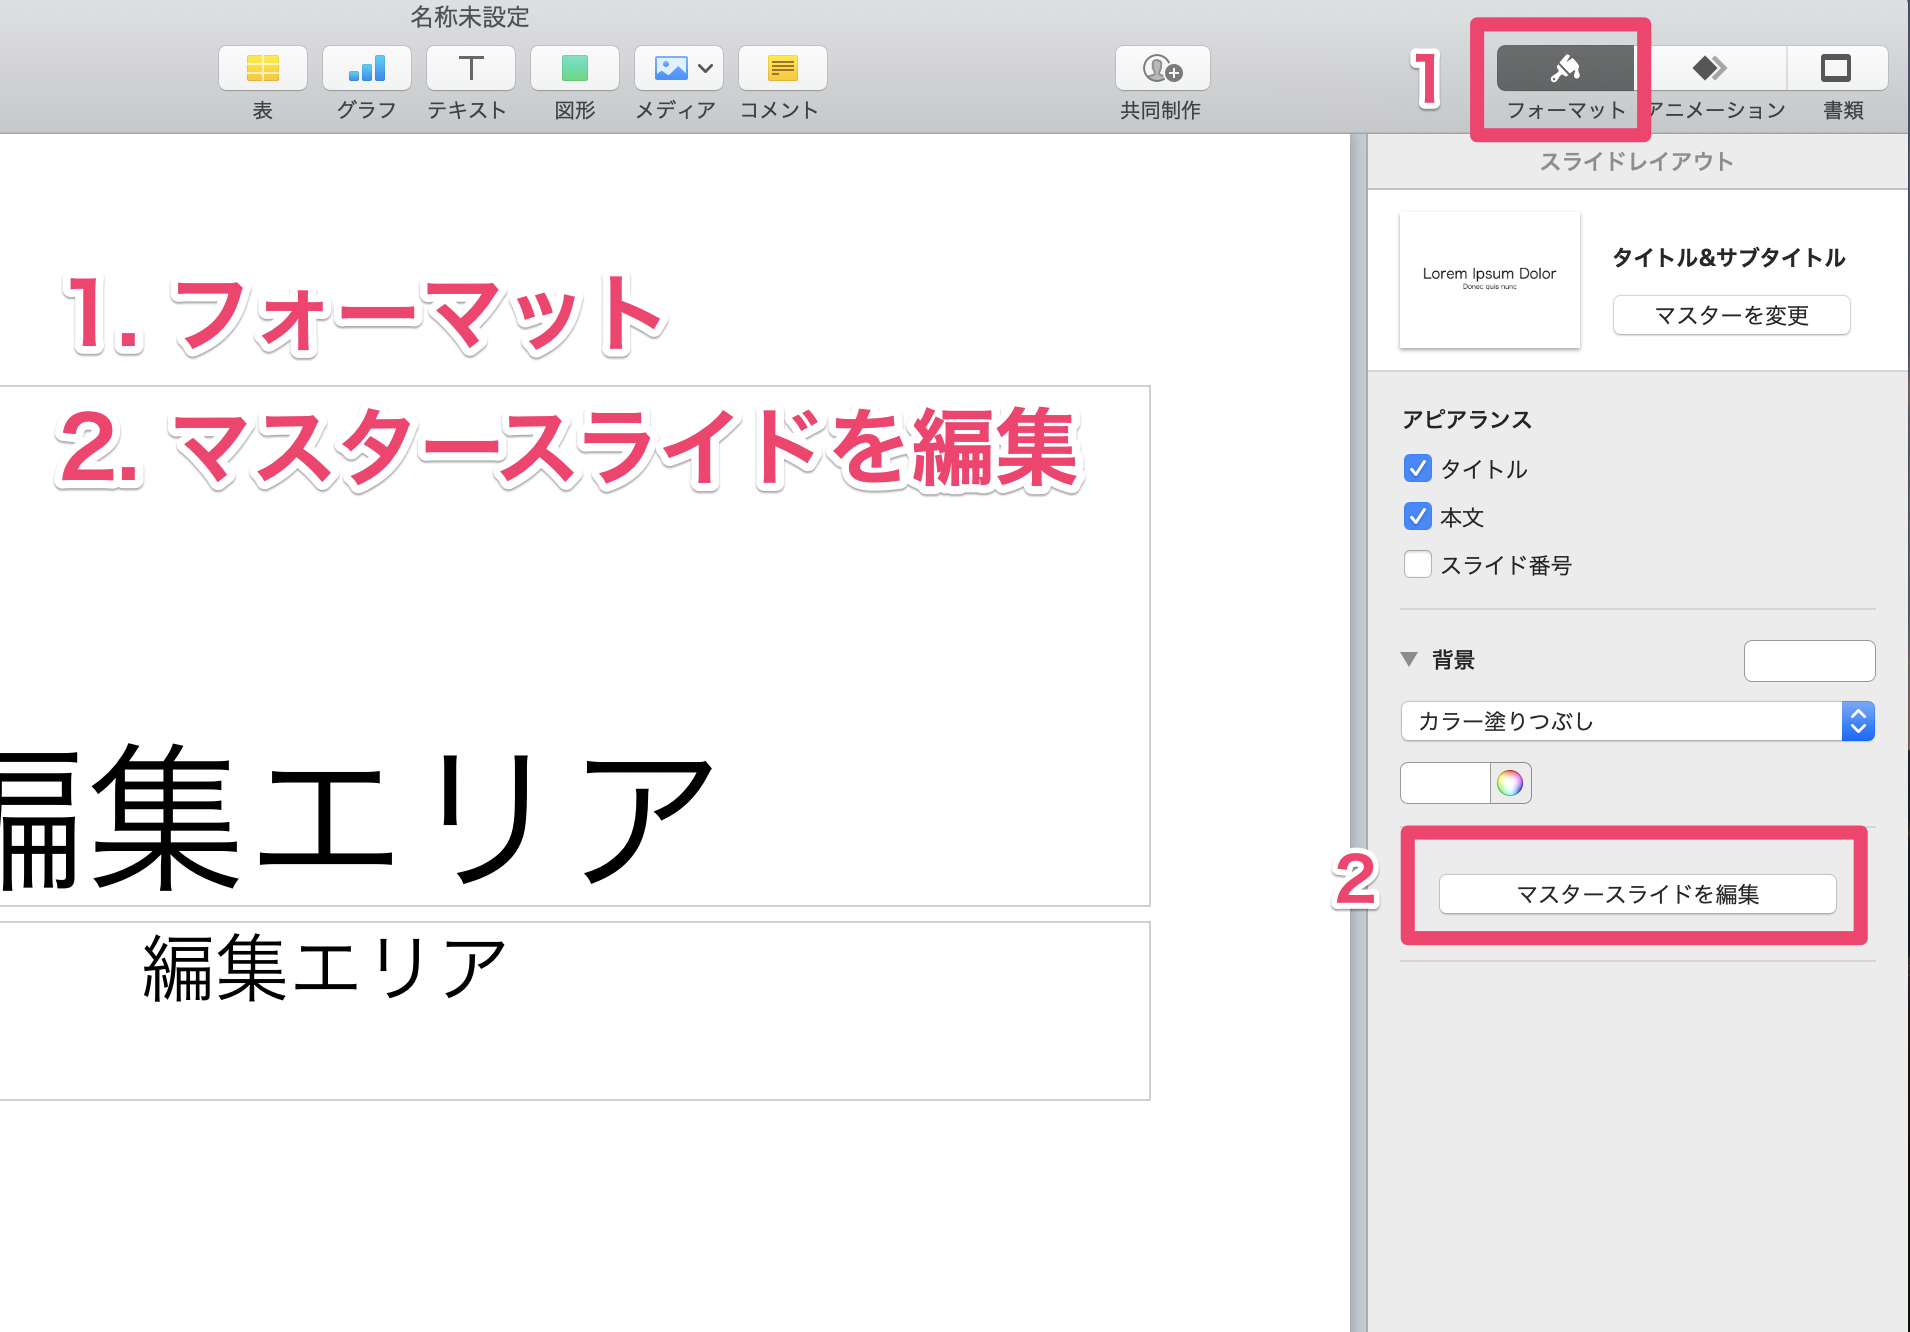The image size is (1910, 1332).
Task: Open 共同制作 collaboration options
Action: [1160, 68]
